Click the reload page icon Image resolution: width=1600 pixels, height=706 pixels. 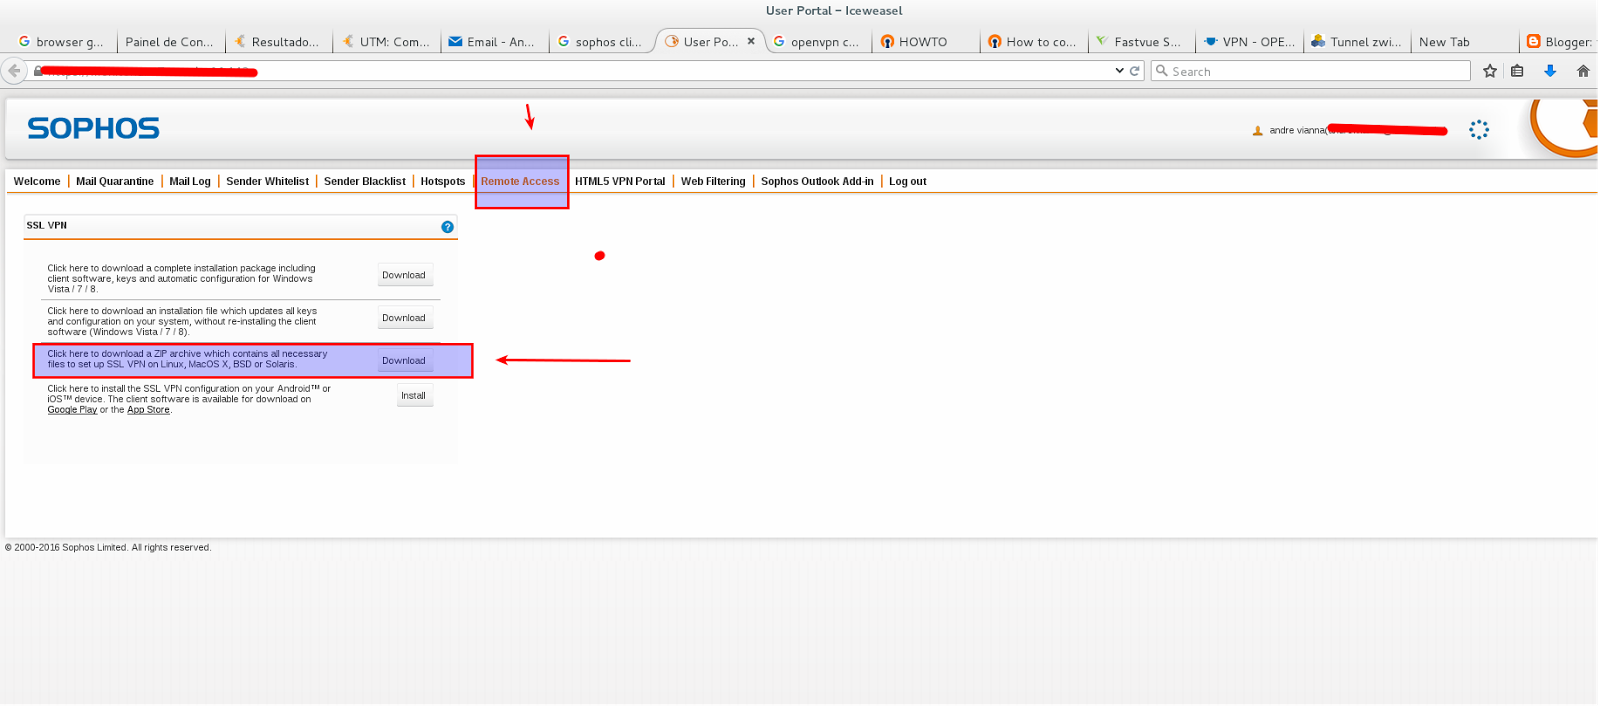1135,71
